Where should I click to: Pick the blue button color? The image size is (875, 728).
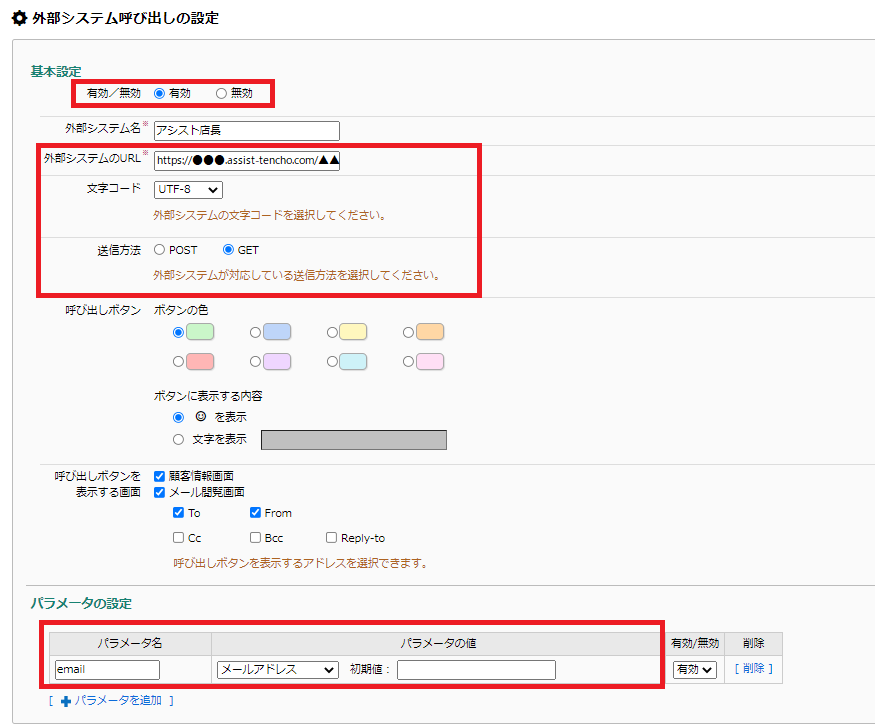tap(277, 332)
